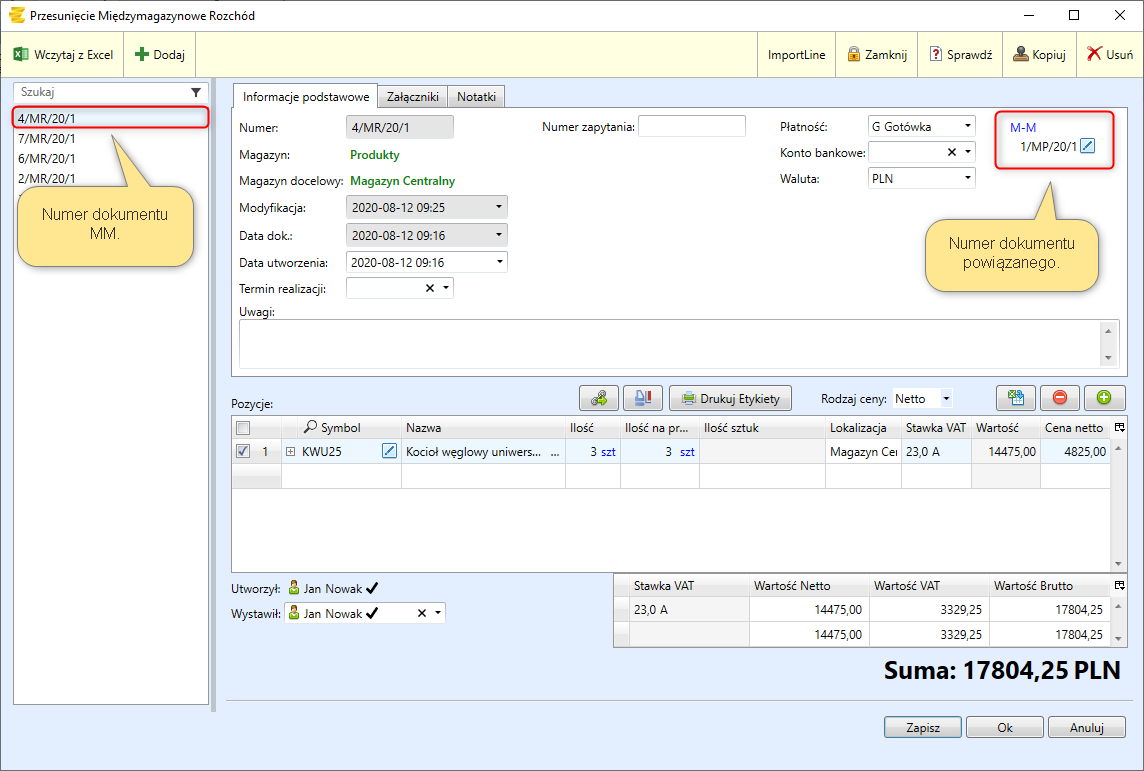This screenshot has width=1144, height=771.
Task: Click the spreadsheet import icon above positions table
Action: pyautogui.click(x=1016, y=398)
